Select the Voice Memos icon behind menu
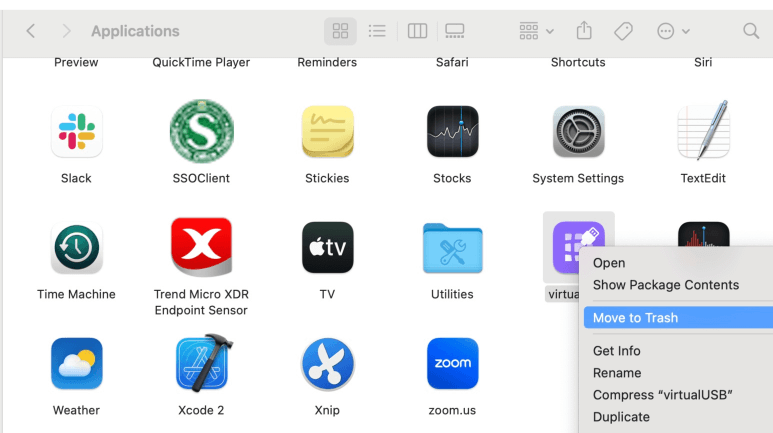This screenshot has width=773, height=433. [703, 234]
